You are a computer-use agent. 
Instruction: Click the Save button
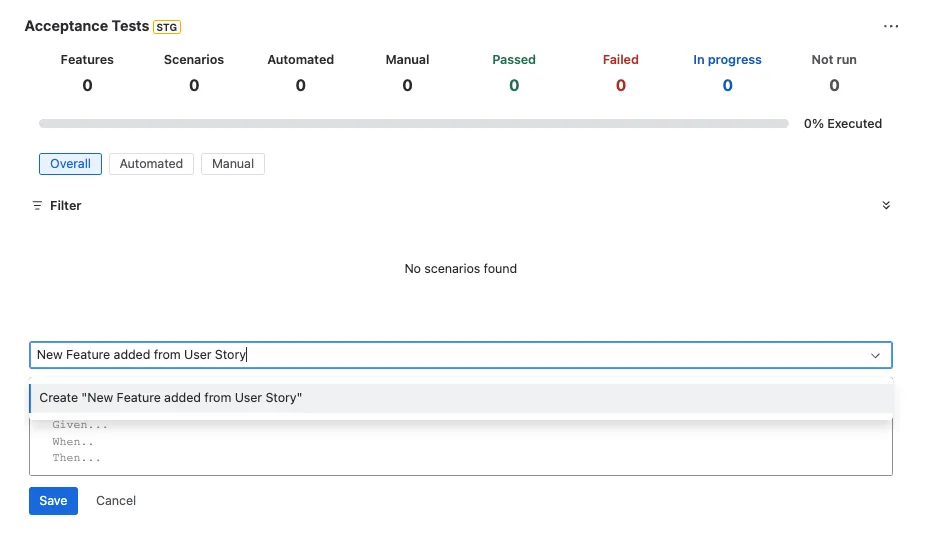click(x=53, y=501)
